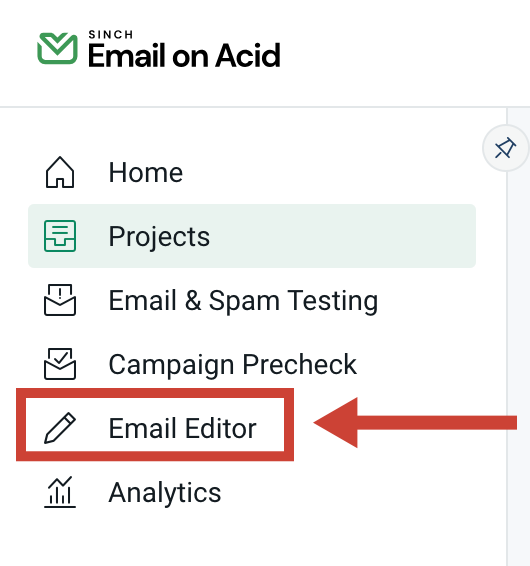Click the Campaign Precheck checkmark envelope icon
The image size is (530, 566).
coord(60,364)
